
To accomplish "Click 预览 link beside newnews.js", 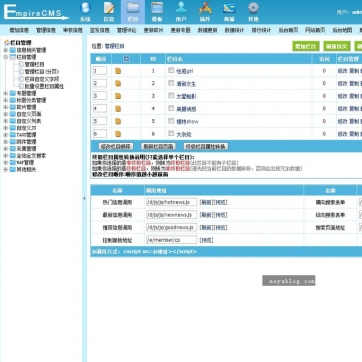I will [x=220, y=215].
